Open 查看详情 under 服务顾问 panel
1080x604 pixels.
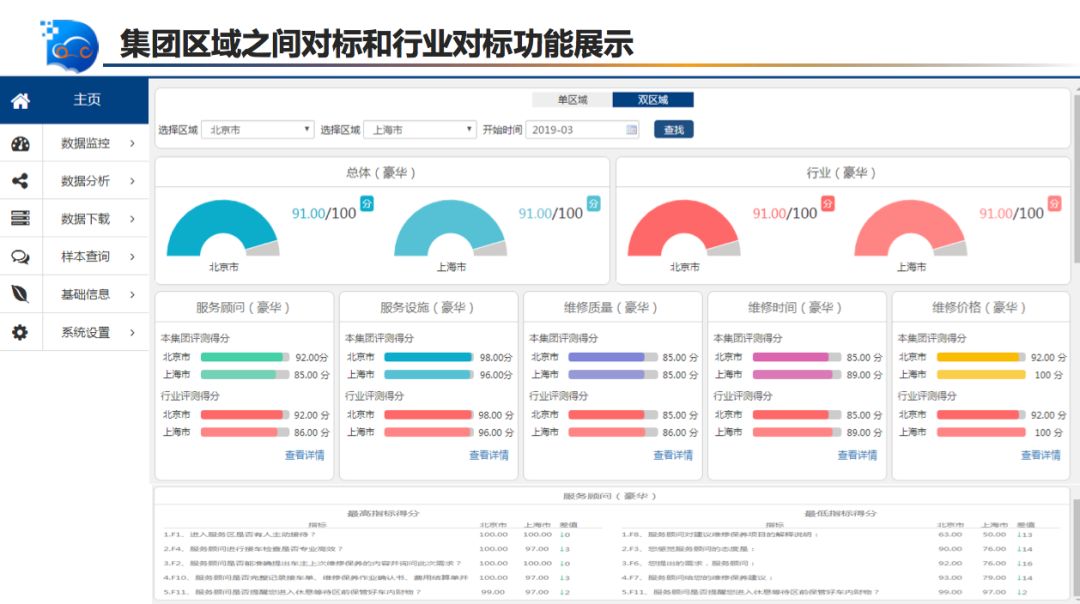[304, 455]
